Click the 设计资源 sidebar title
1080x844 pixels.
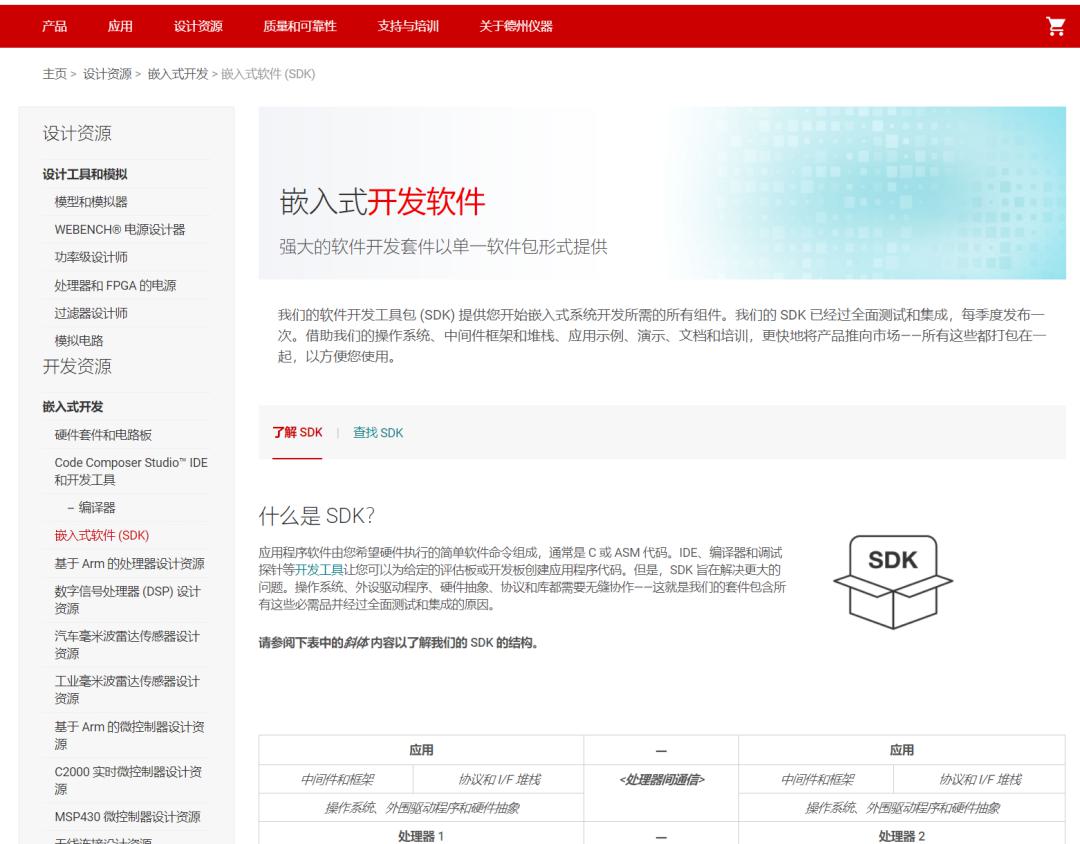pyautogui.click(x=76, y=133)
